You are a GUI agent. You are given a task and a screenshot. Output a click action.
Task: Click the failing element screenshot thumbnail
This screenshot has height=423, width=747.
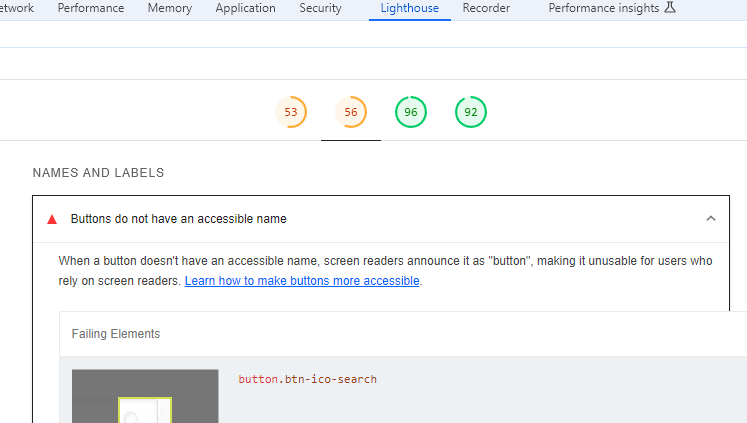[145, 398]
